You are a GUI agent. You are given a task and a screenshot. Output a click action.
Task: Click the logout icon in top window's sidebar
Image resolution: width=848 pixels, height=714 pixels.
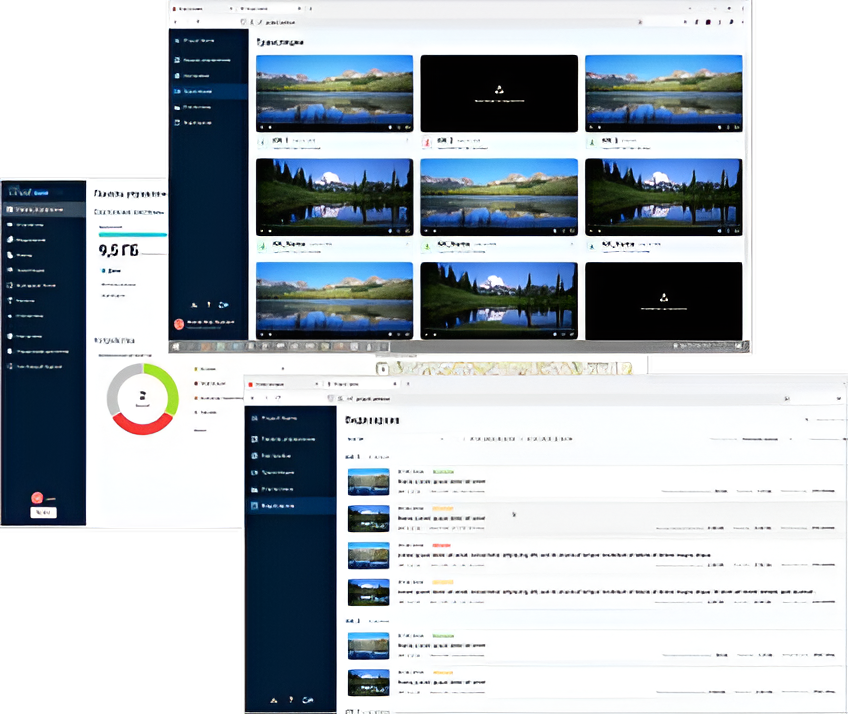(x=223, y=305)
